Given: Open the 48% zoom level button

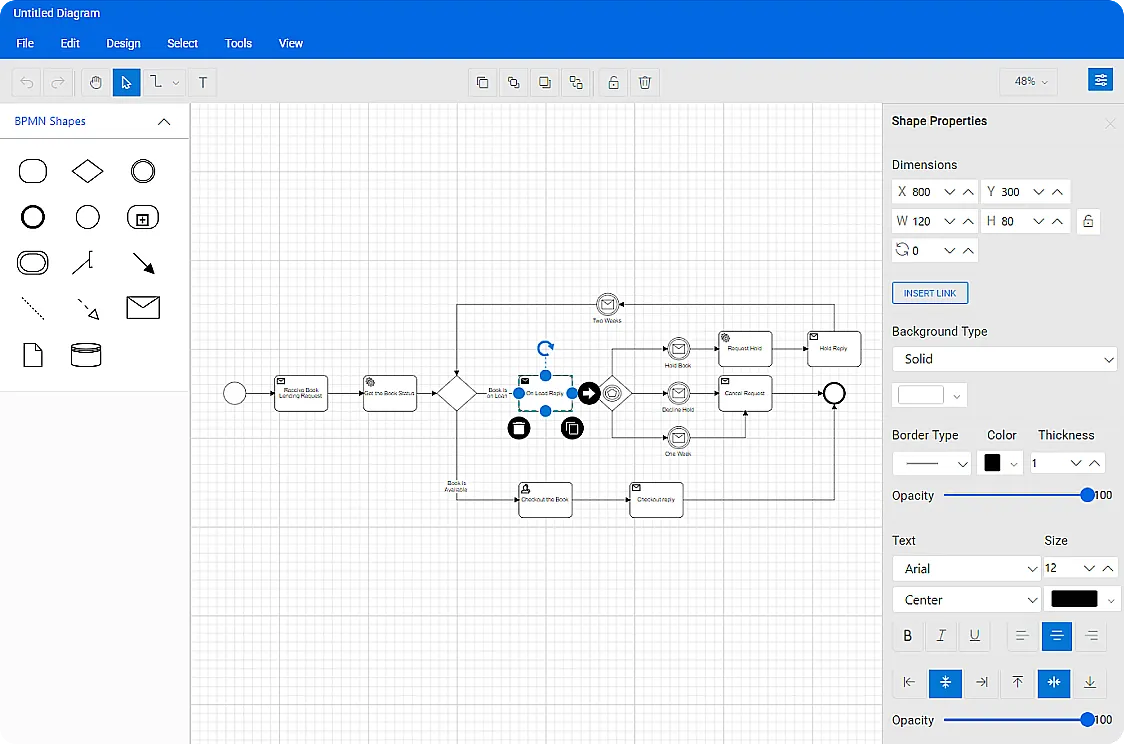Looking at the screenshot, I should point(1030,82).
